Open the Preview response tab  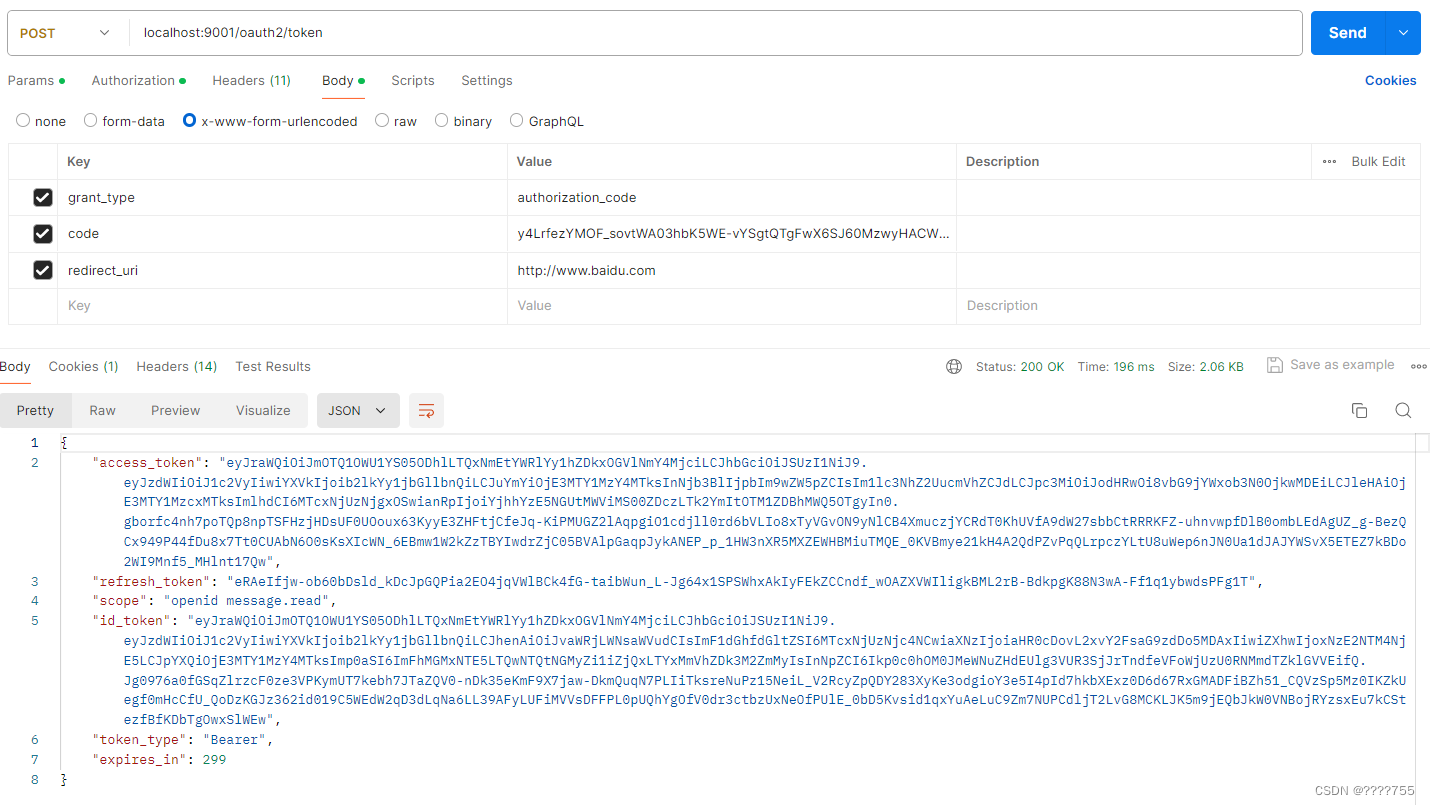[175, 410]
